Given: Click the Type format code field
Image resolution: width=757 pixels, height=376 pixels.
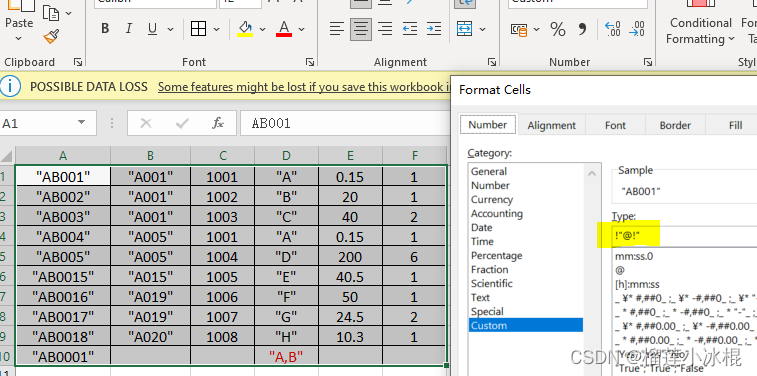Looking at the screenshot, I should click(684, 236).
